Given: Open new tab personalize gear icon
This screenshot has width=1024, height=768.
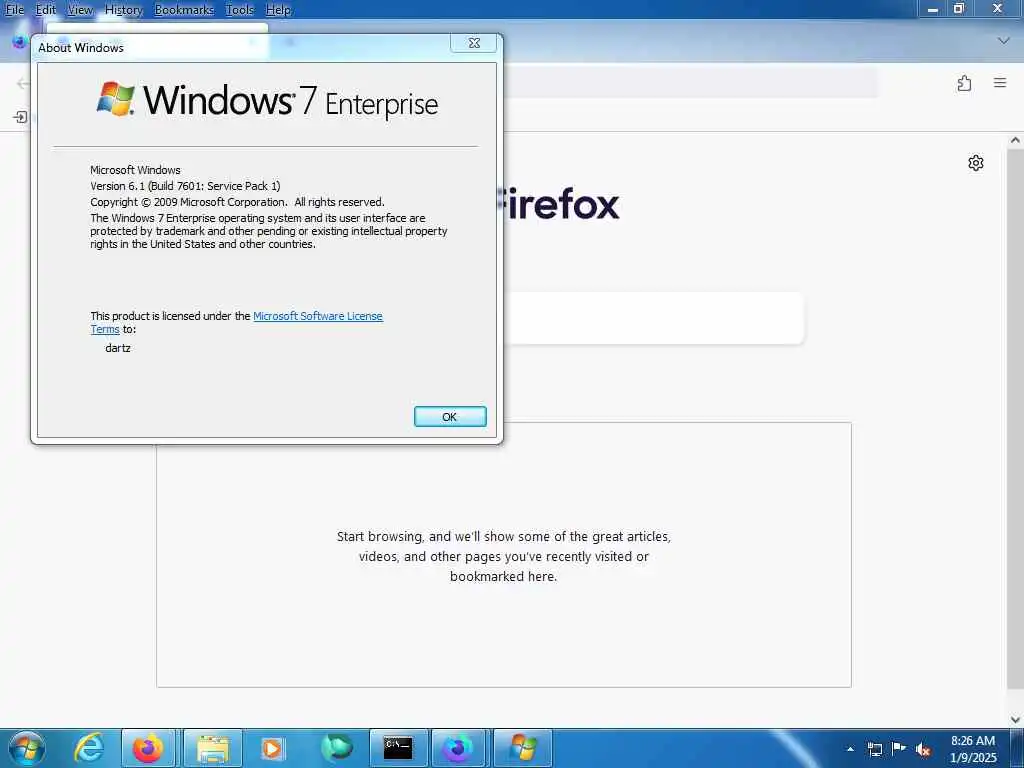Looking at the screenshot, I should 976,163.
